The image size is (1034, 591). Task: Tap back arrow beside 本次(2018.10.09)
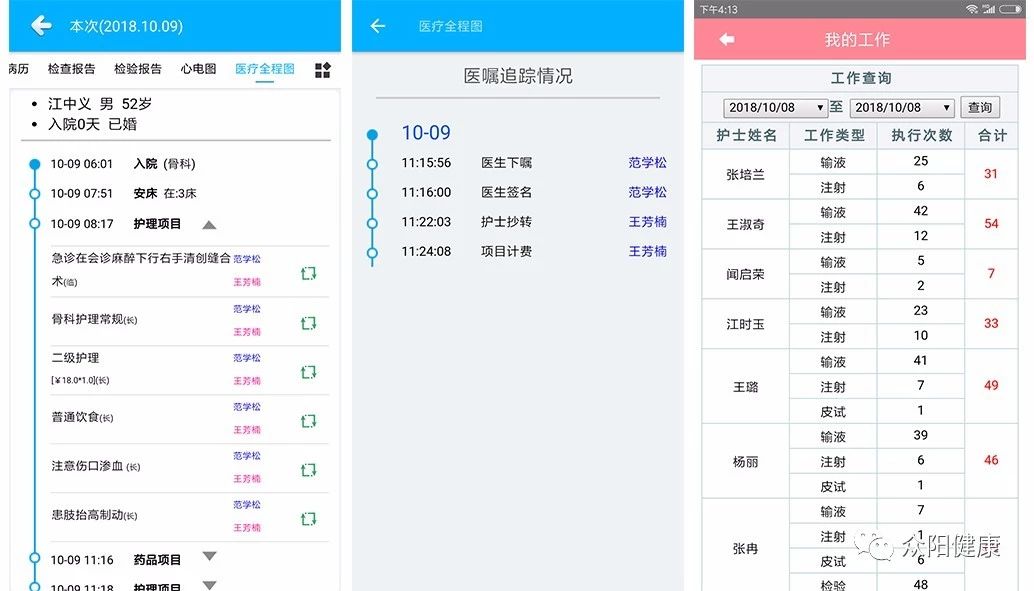(x=41, y=26)
